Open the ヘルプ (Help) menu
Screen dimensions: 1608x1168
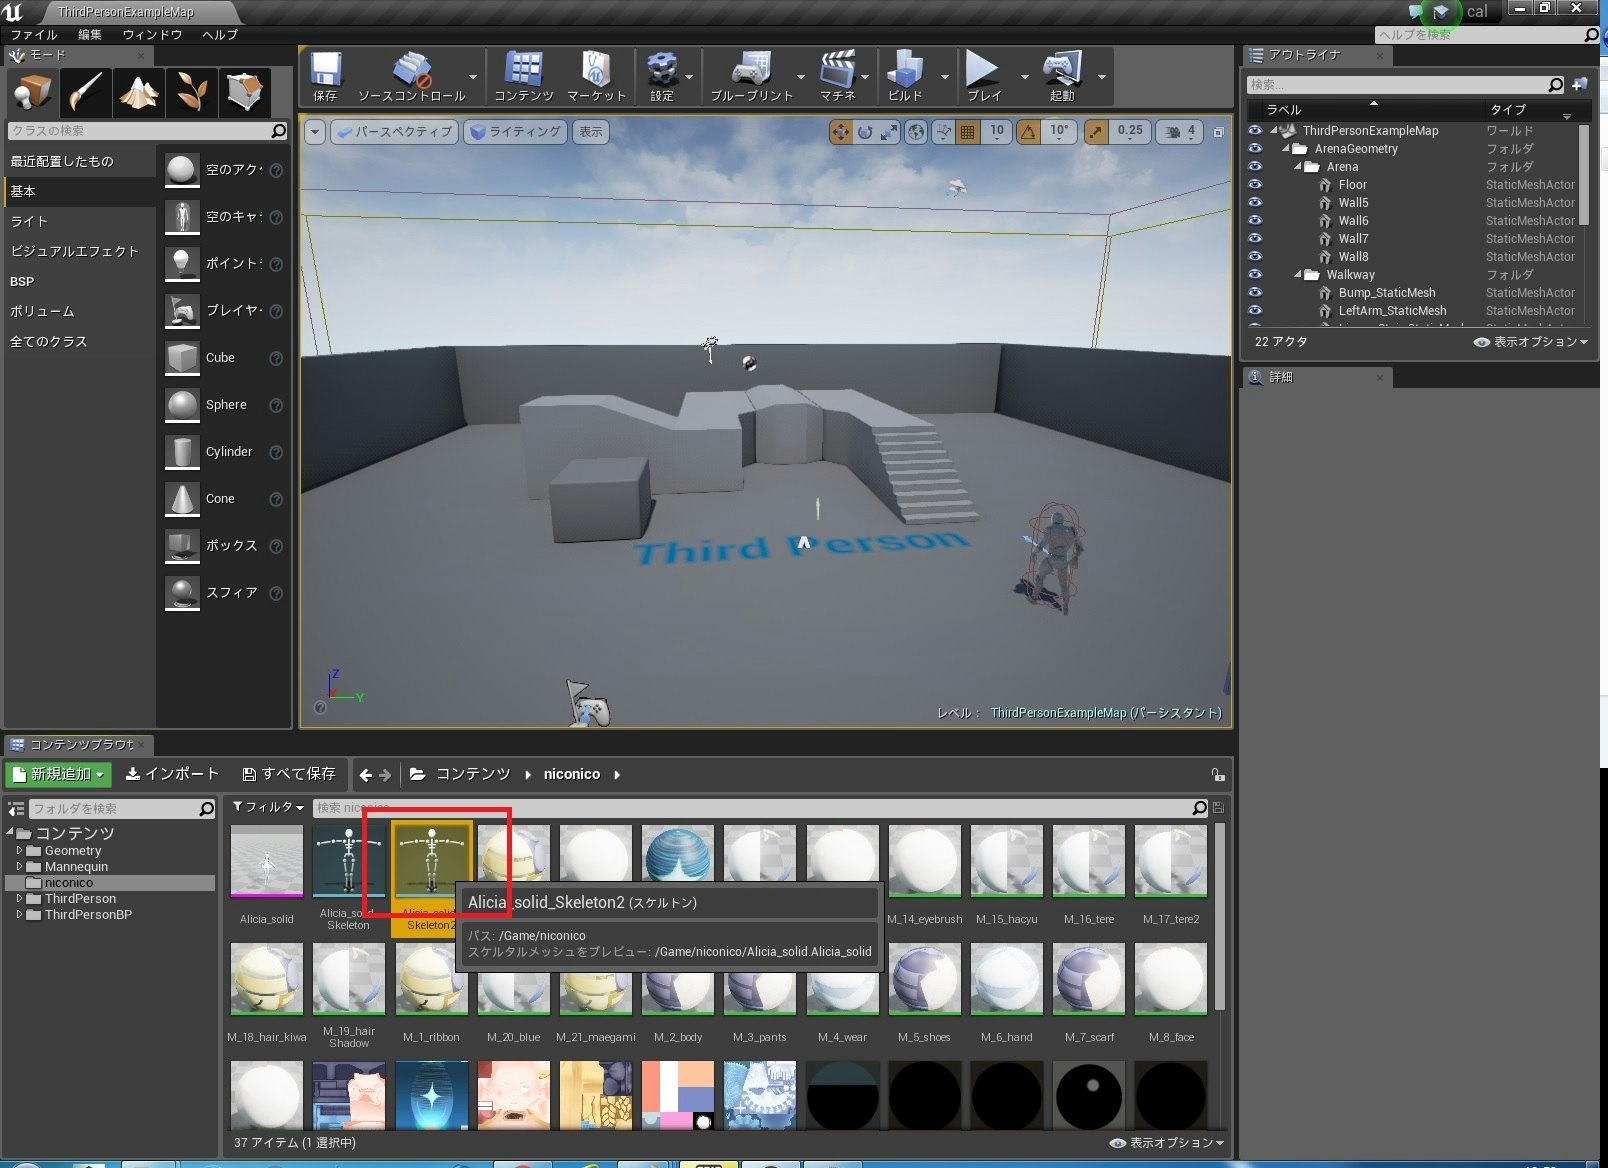[220, 35]
